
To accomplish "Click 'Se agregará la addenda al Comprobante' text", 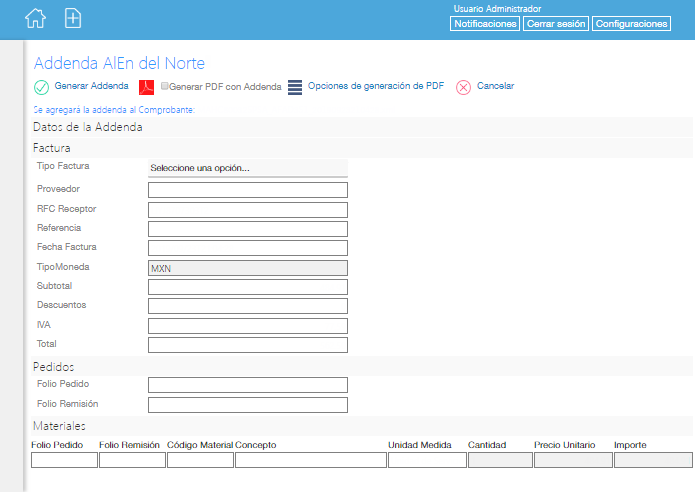I will pyautogui.click(x=114, y=110).
